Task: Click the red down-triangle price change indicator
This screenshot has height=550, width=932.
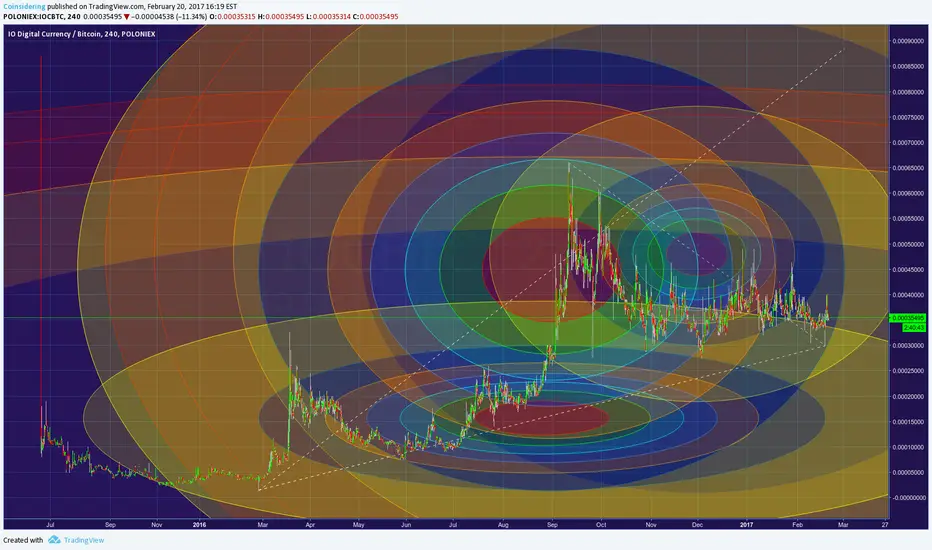Action: (x=127, y=17)
